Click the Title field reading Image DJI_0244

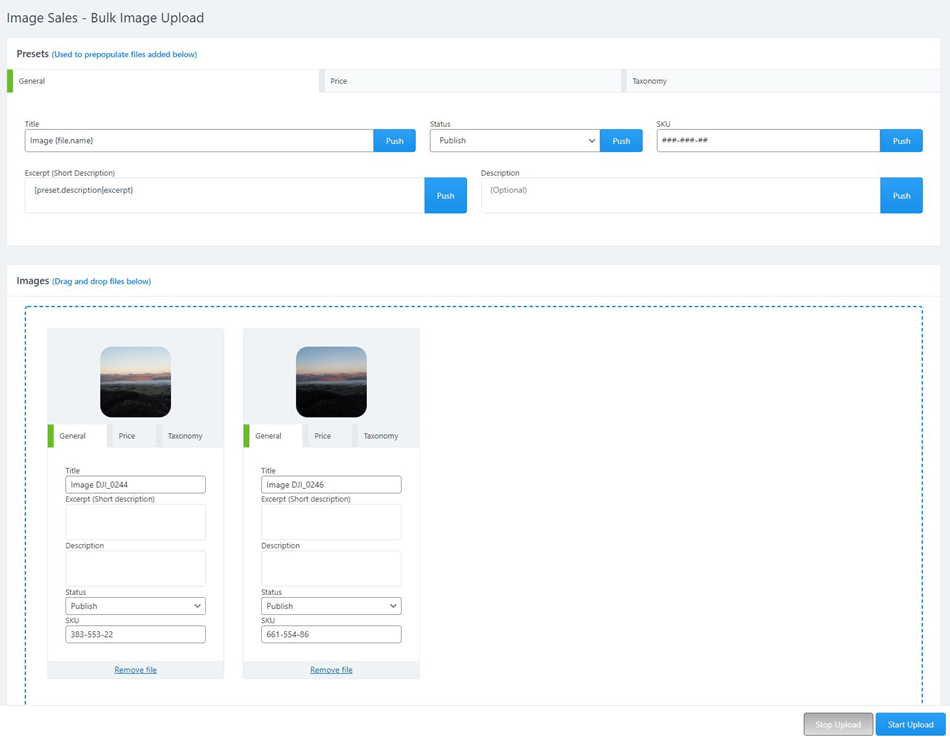click(135, 485)
